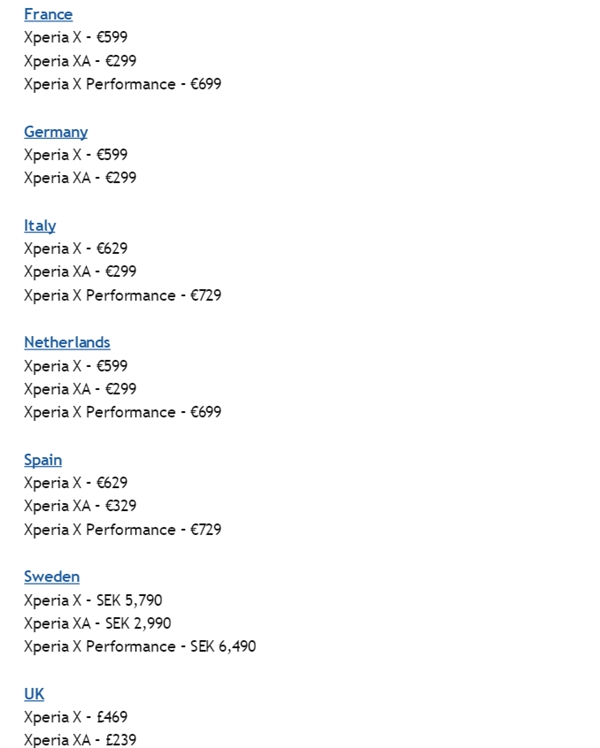Click the Germany country link
The height and width of the screenshot is (748, 600).
coord(56,131)
